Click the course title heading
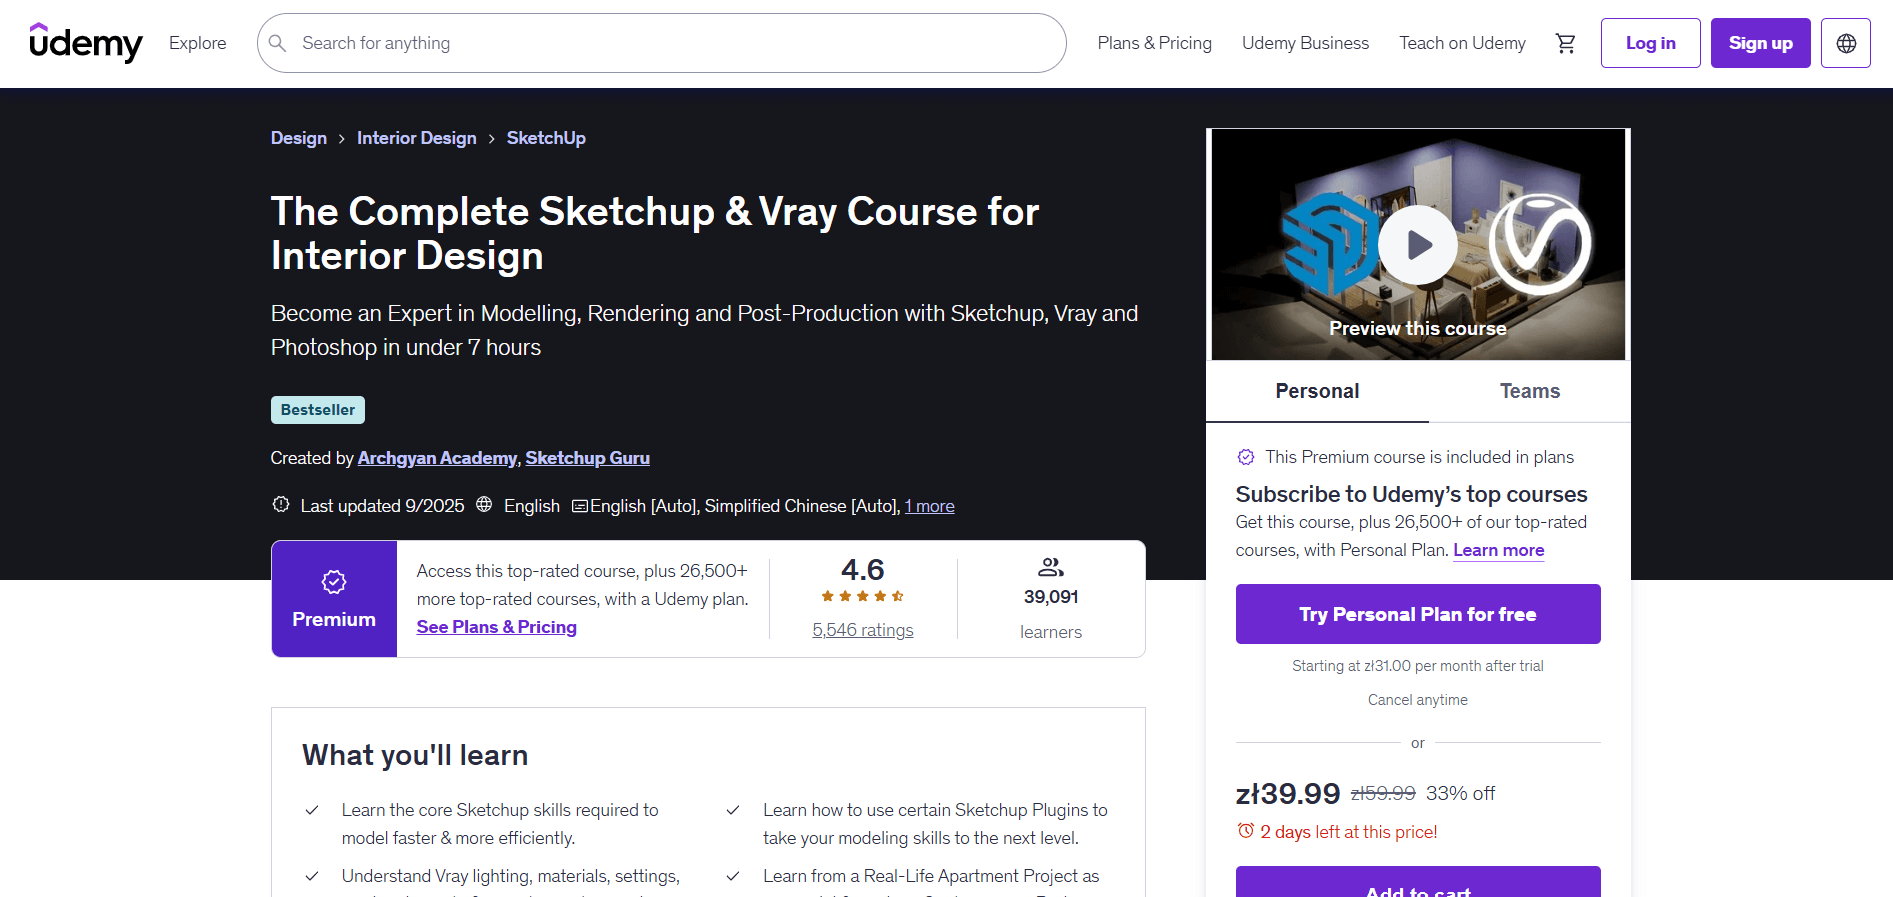Screen dimensions: 1893x897 [655, 233]
